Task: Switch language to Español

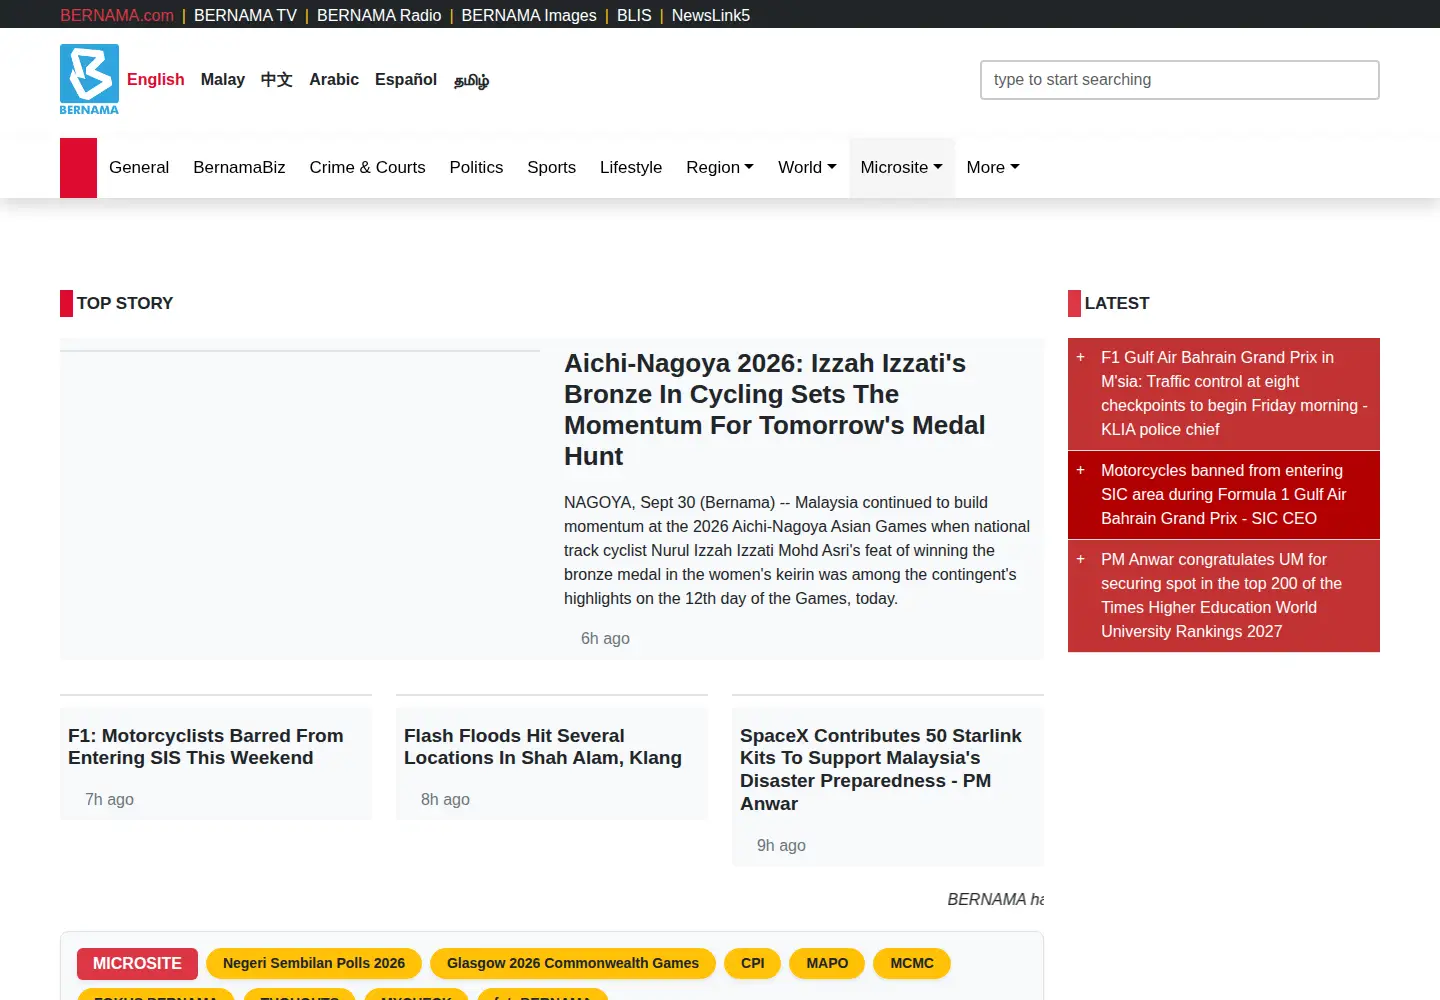Action: 406,79
